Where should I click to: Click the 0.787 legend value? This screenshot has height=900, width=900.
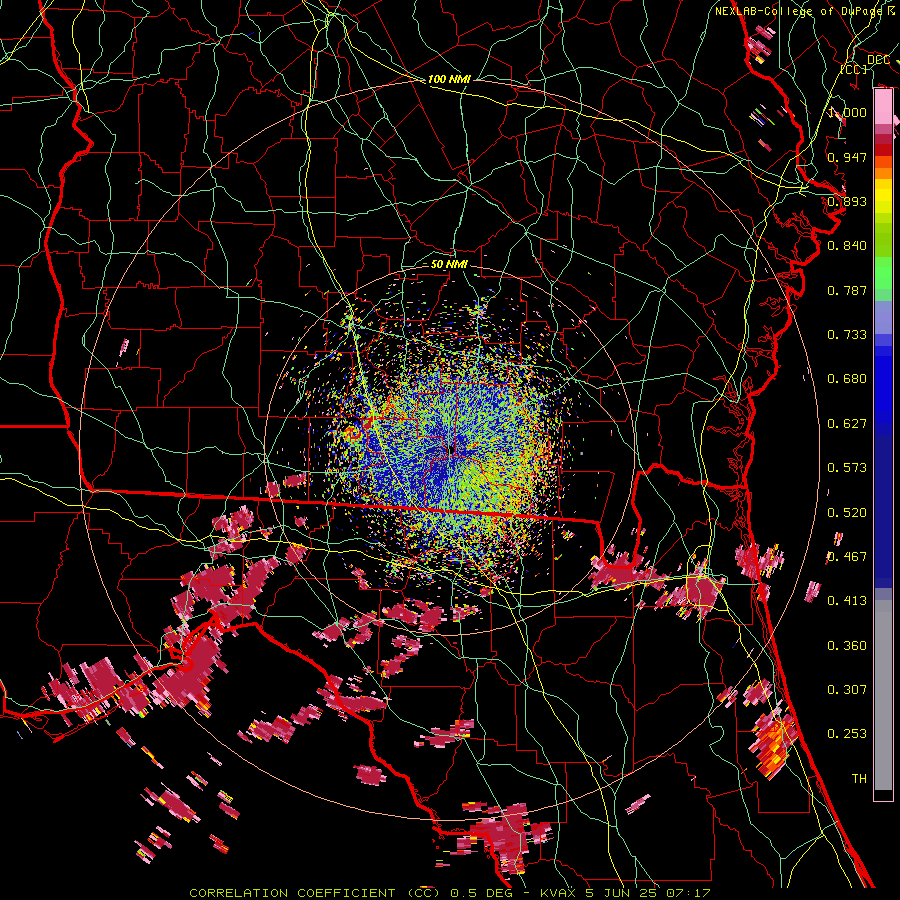[x=847, y=290]
